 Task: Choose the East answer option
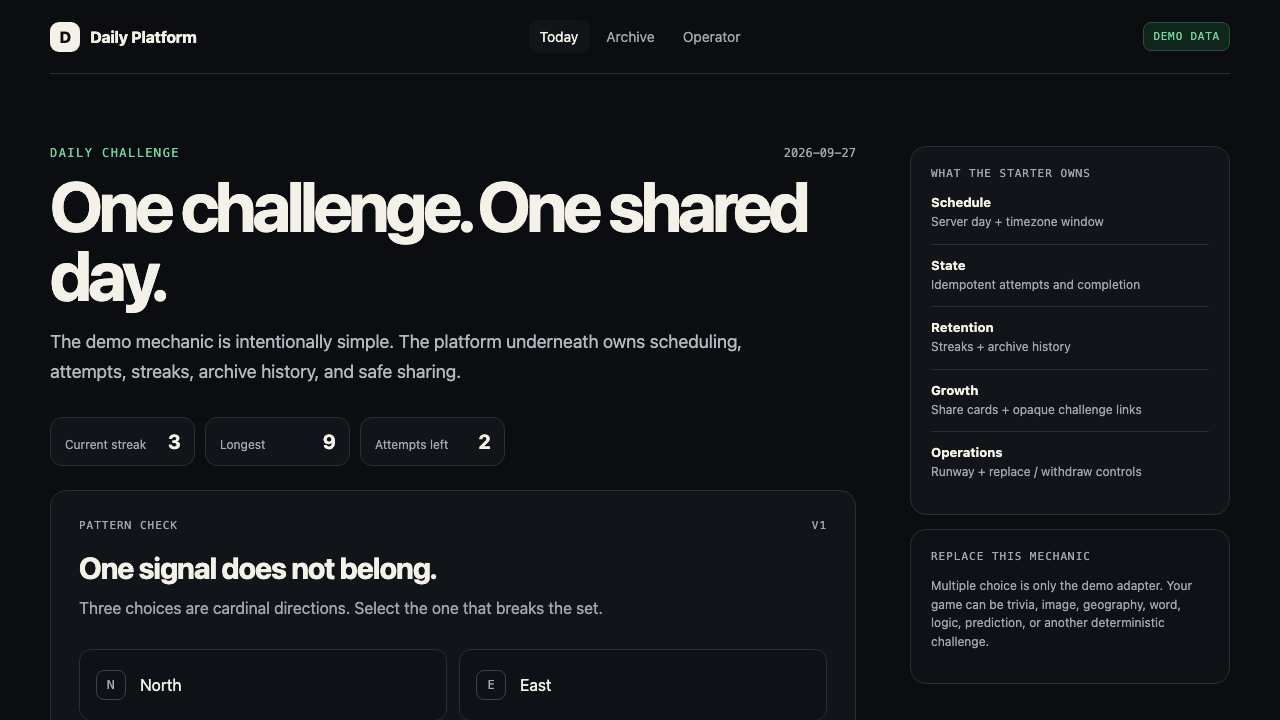tap(643, 685)
